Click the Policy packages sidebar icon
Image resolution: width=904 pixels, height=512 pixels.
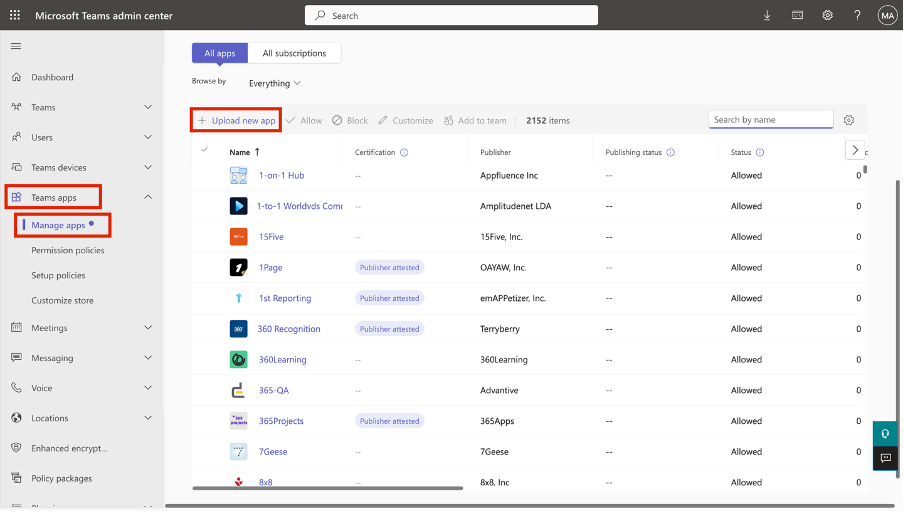pyautogui.click(x=16, y=478)
